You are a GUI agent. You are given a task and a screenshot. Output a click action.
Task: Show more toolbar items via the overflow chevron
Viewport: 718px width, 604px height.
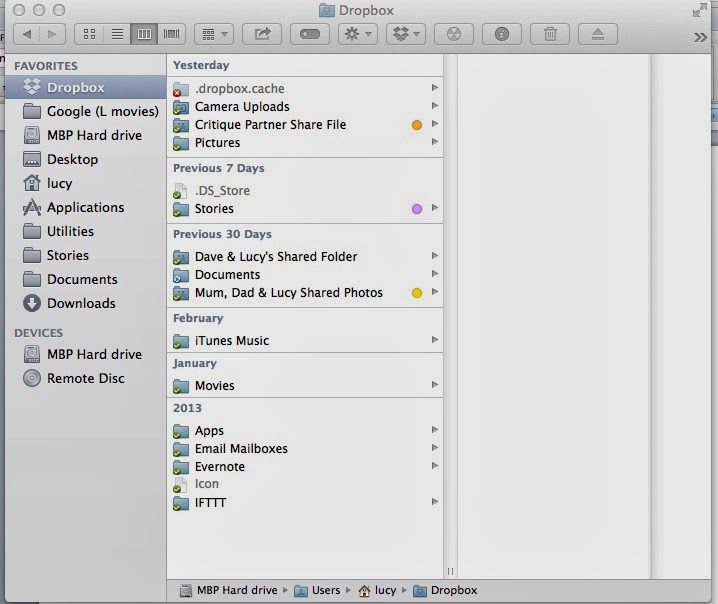pyautogui.click(x=700, y=37)
